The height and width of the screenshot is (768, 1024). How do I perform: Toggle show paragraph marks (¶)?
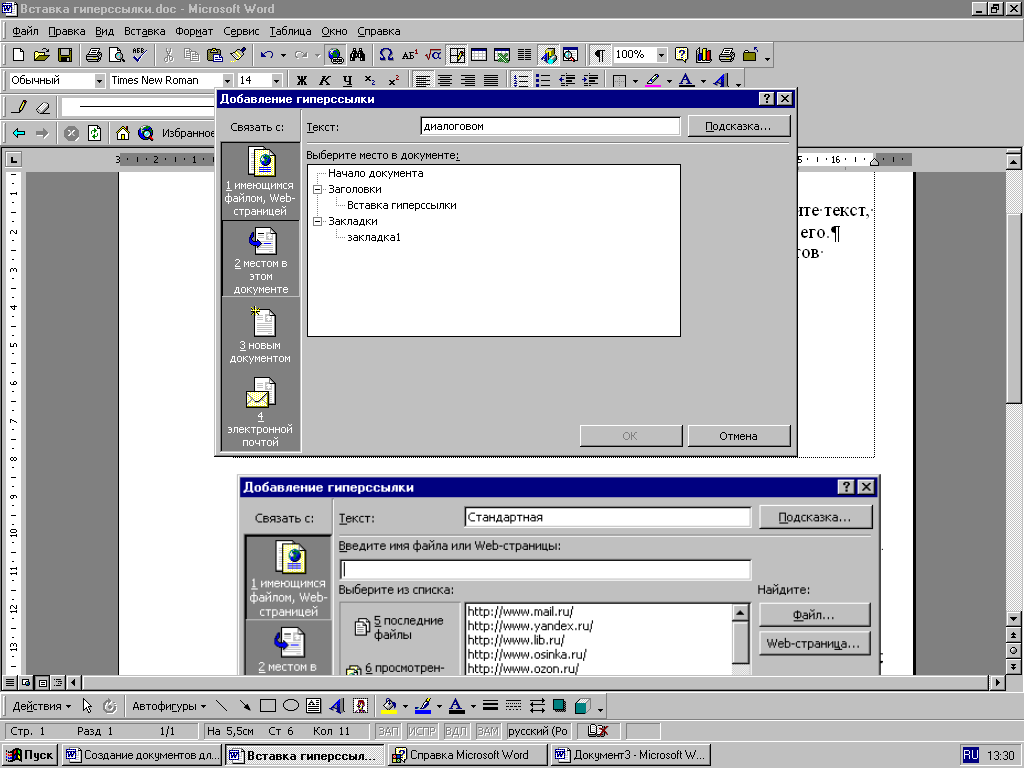599,55
